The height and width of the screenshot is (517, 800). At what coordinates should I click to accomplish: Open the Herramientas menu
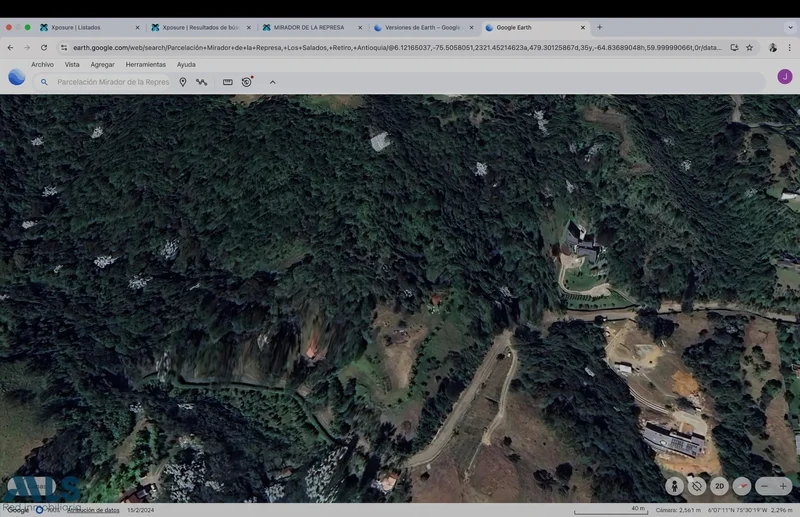click(x=145, y=64)
